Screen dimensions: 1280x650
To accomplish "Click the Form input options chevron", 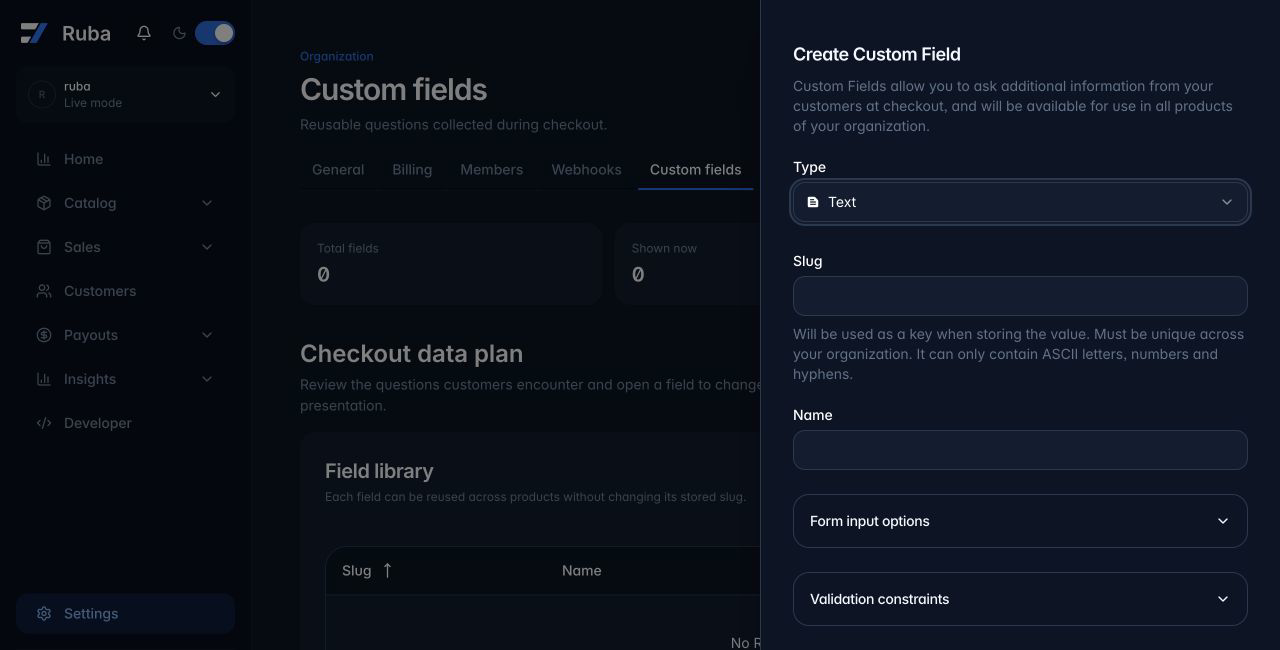I will point(1222,521).
